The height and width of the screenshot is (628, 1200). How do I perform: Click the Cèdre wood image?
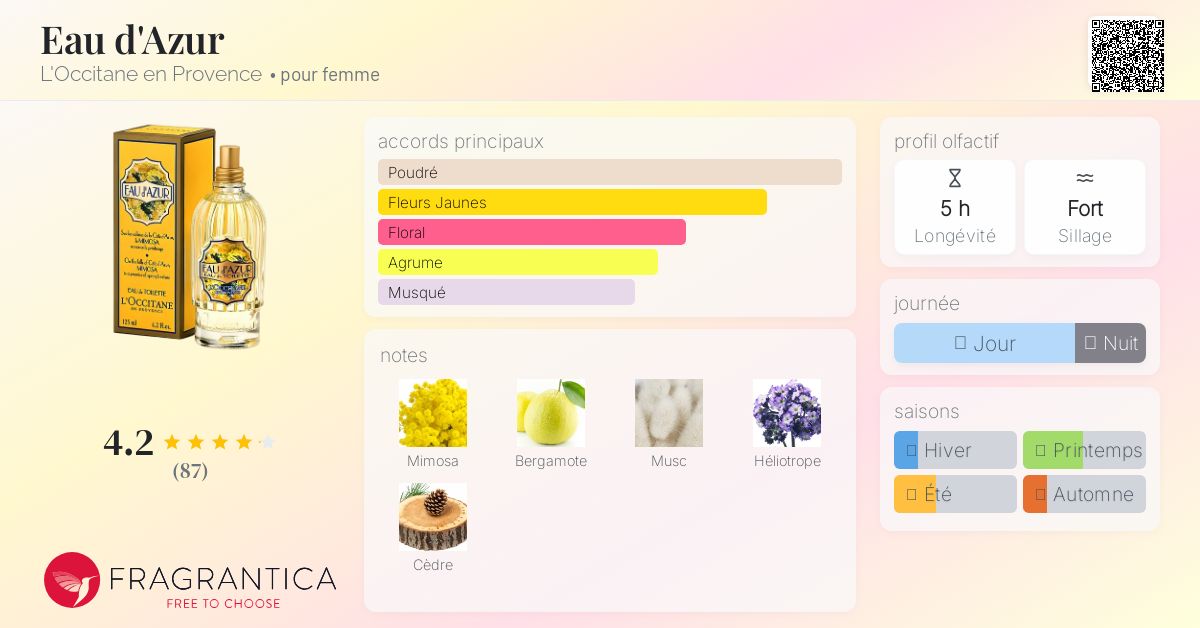pyautogui.click(x=433, y=517)
